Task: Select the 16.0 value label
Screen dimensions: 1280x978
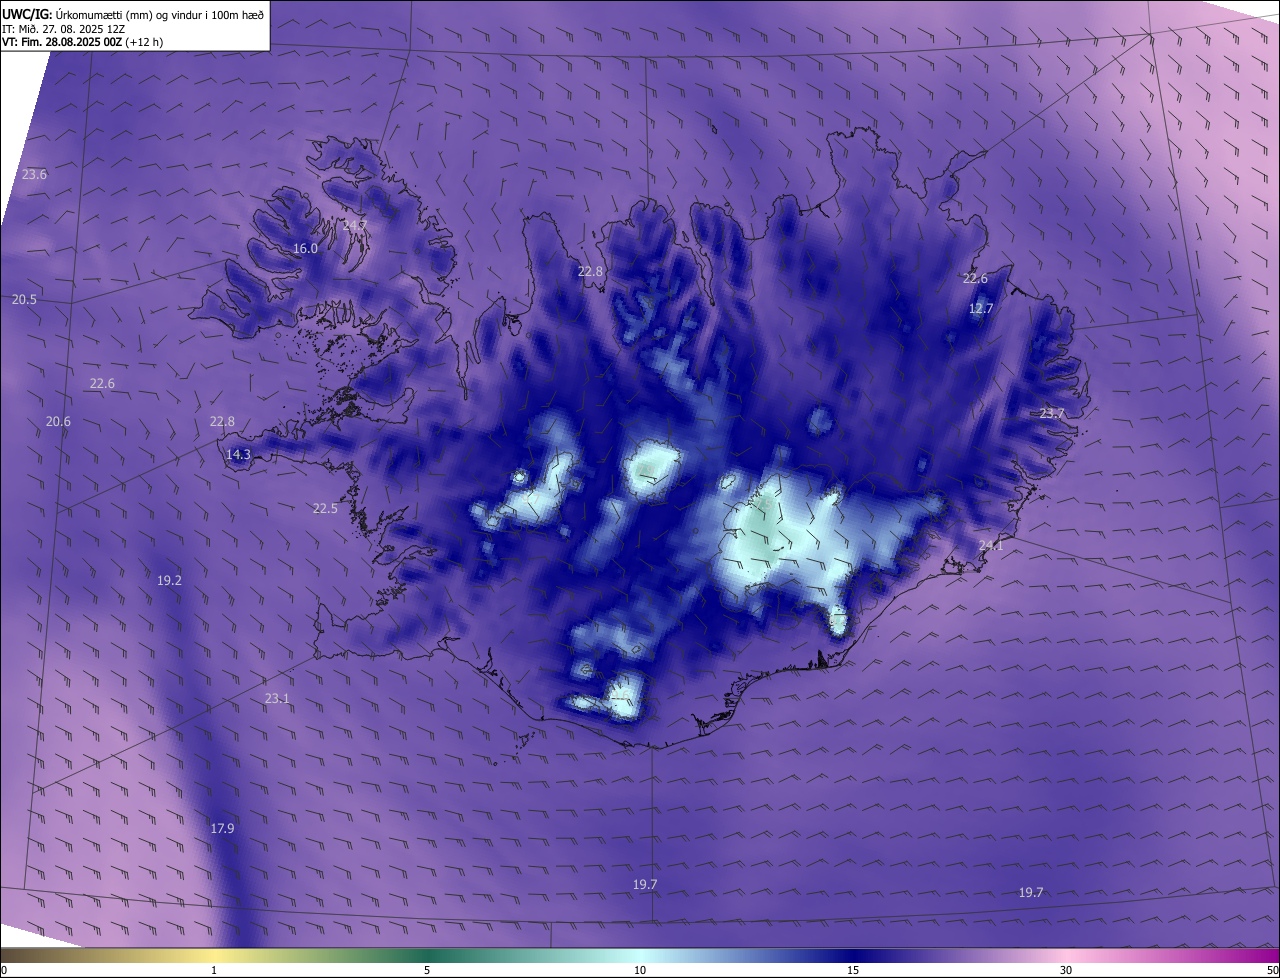Action: coord(305,248)
